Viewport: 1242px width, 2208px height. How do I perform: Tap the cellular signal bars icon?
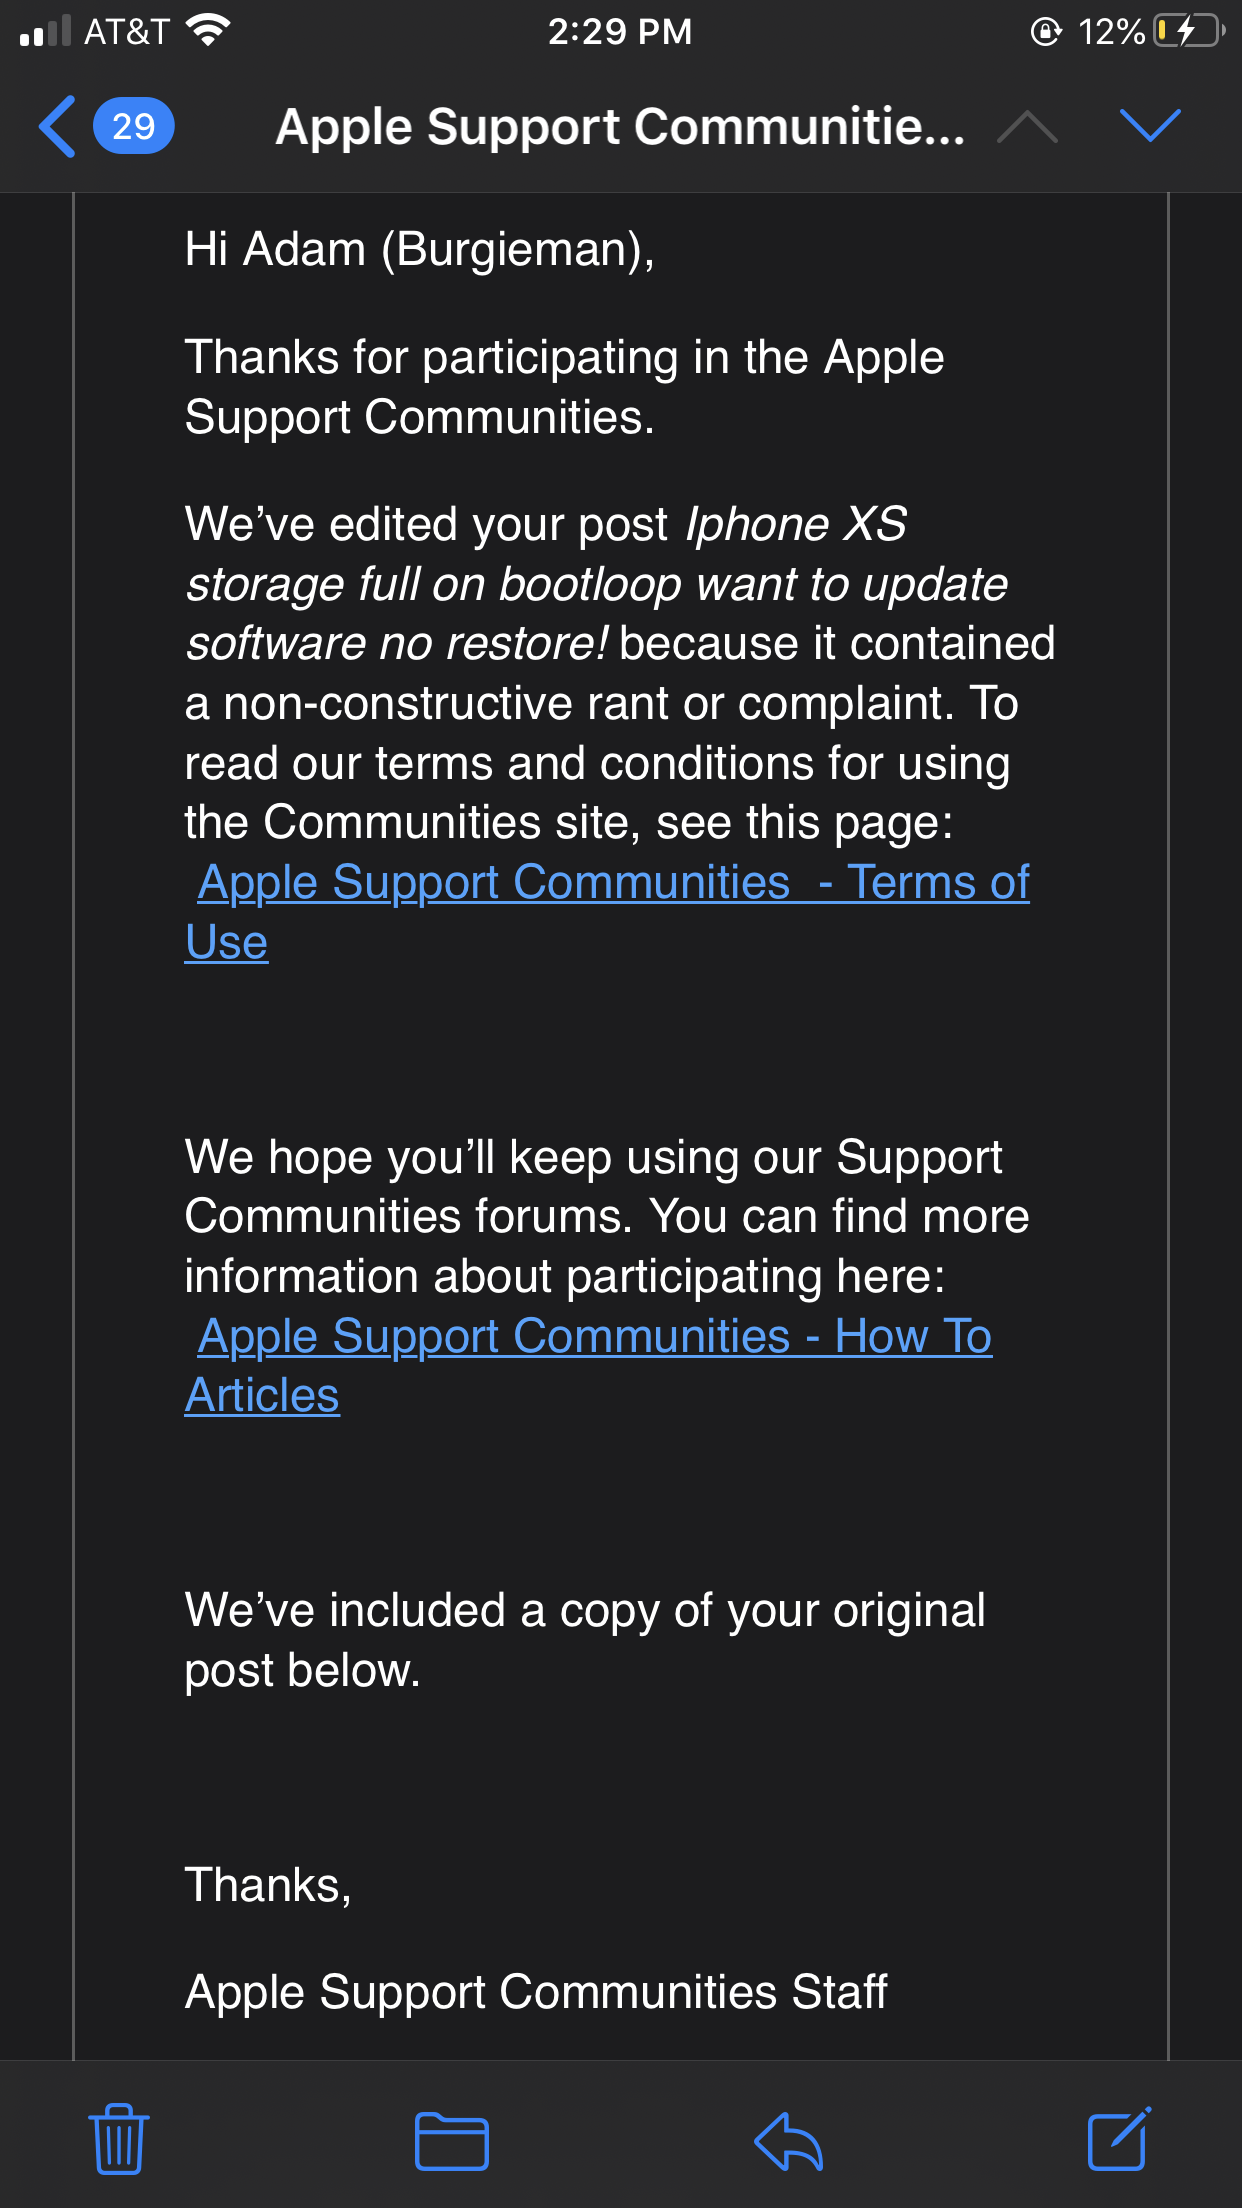pos(45,31)
